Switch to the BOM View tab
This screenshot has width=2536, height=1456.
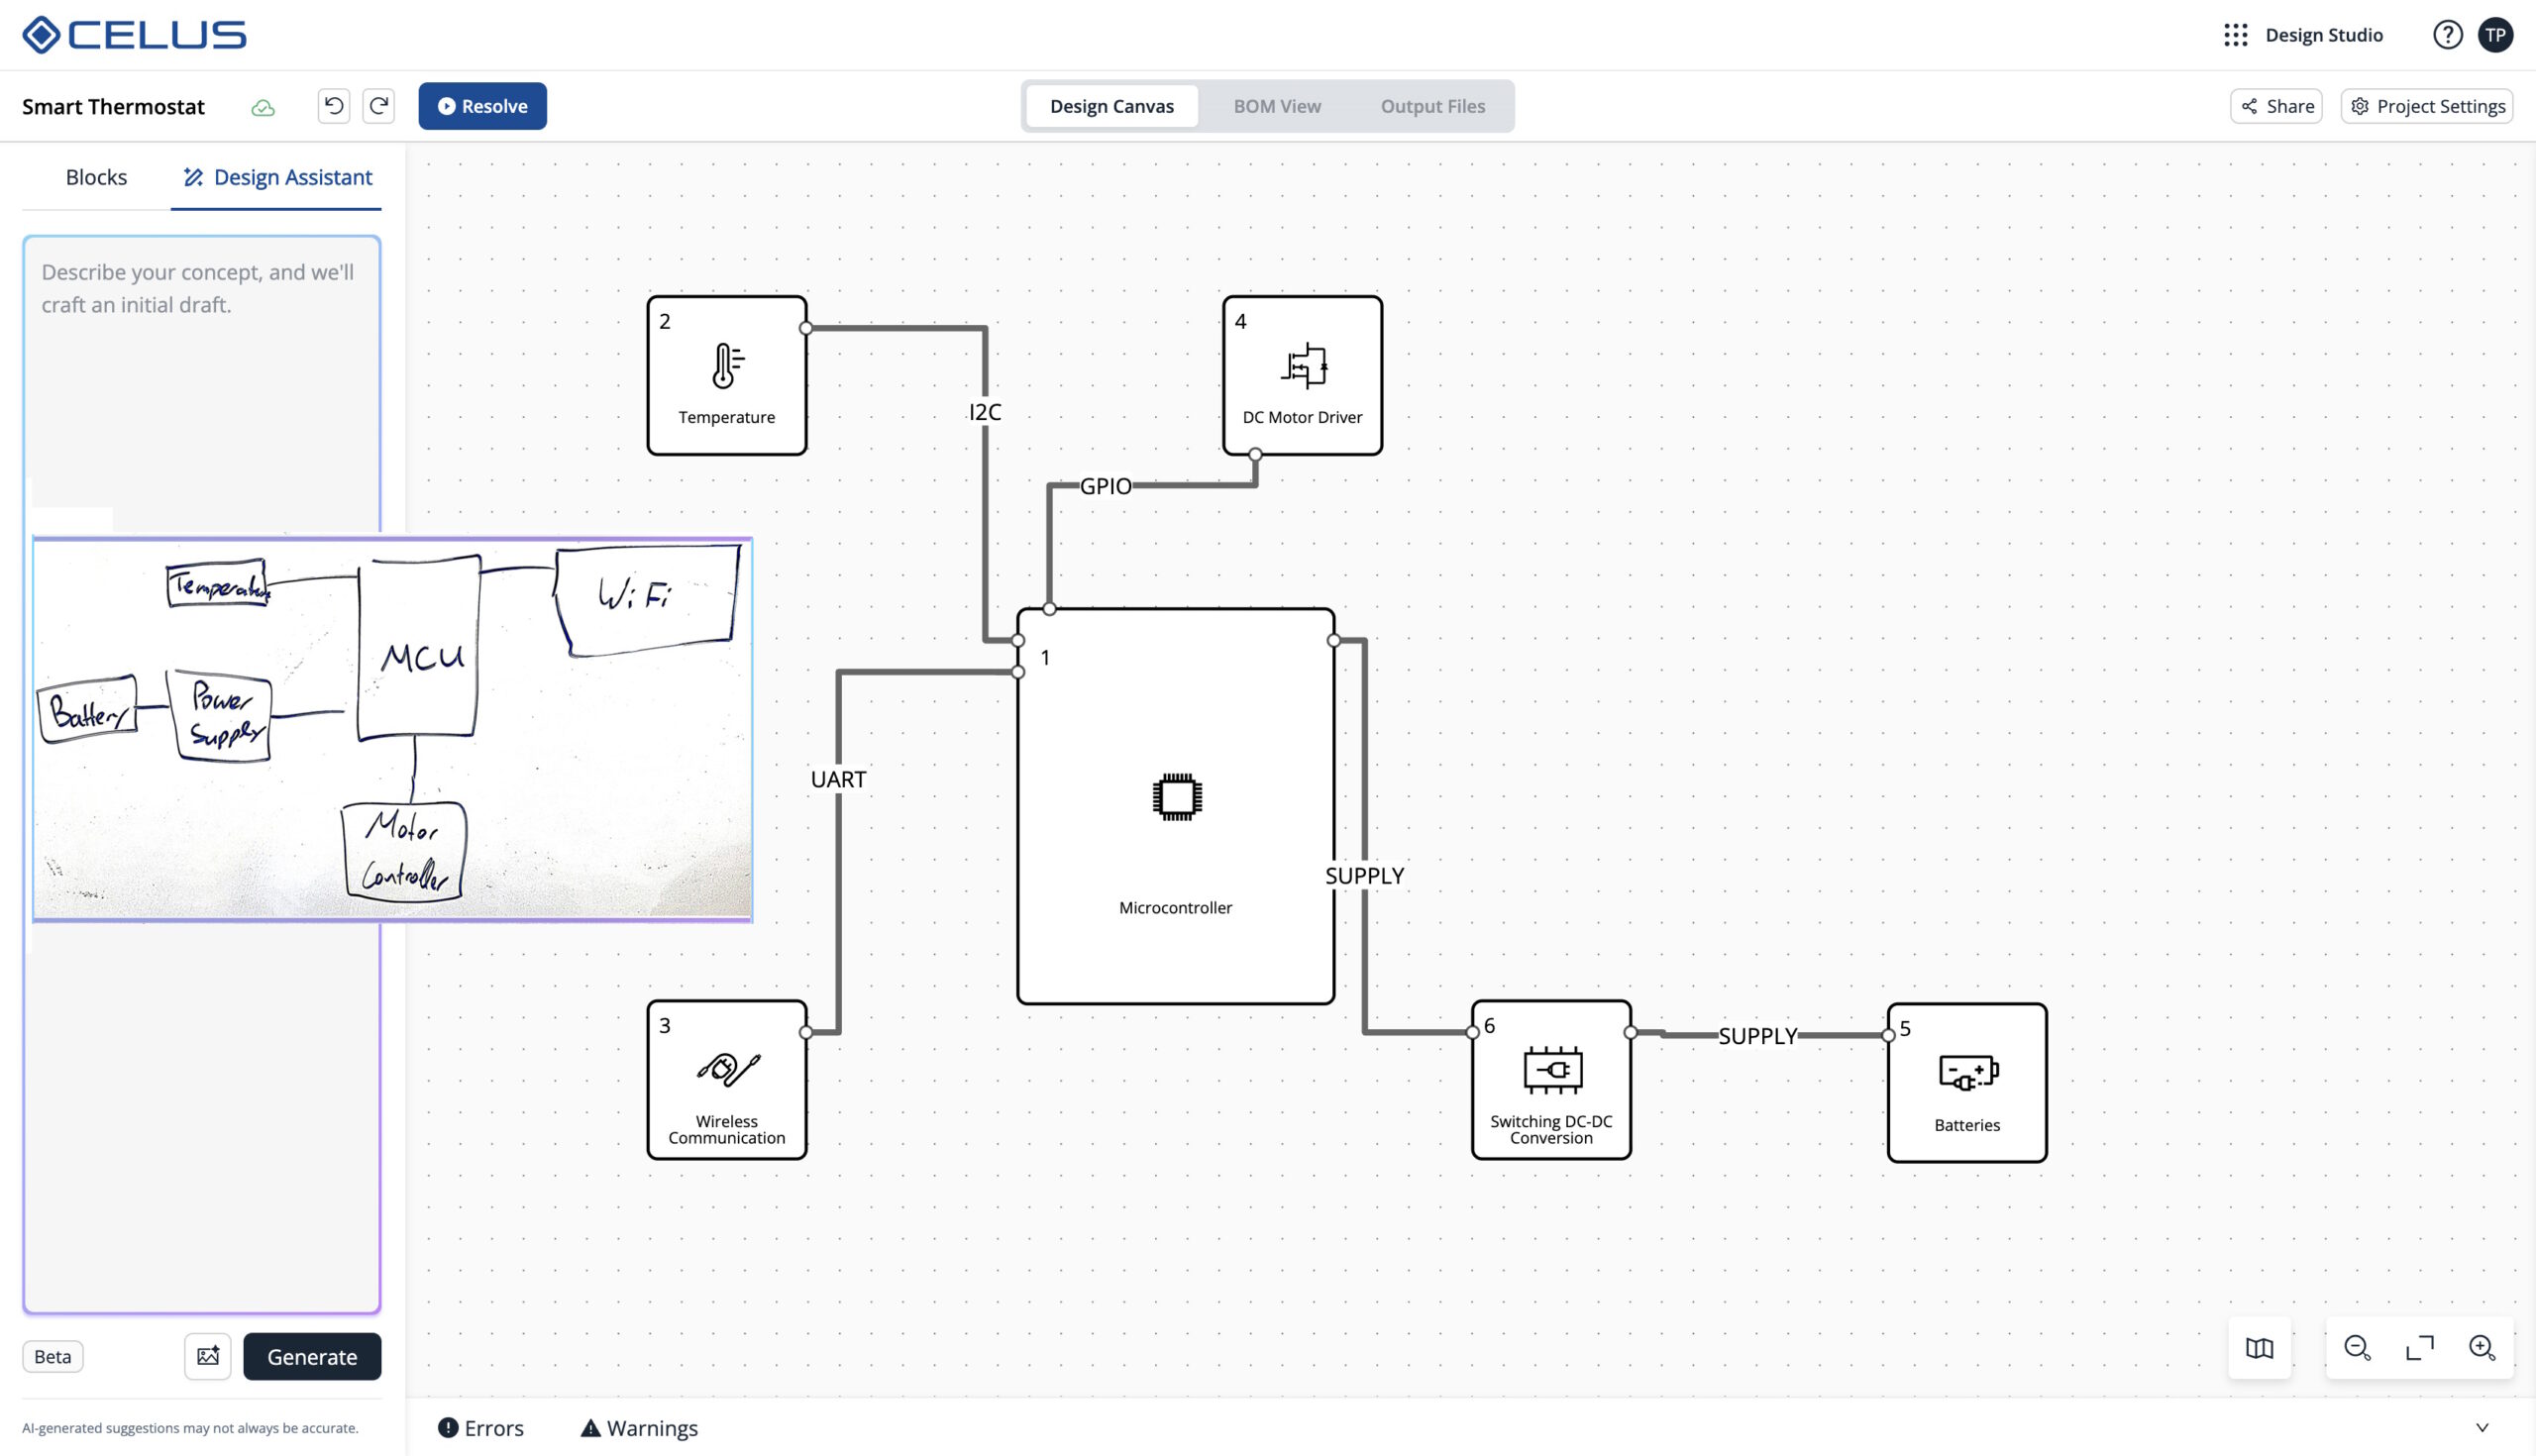tap(1277, 106)
